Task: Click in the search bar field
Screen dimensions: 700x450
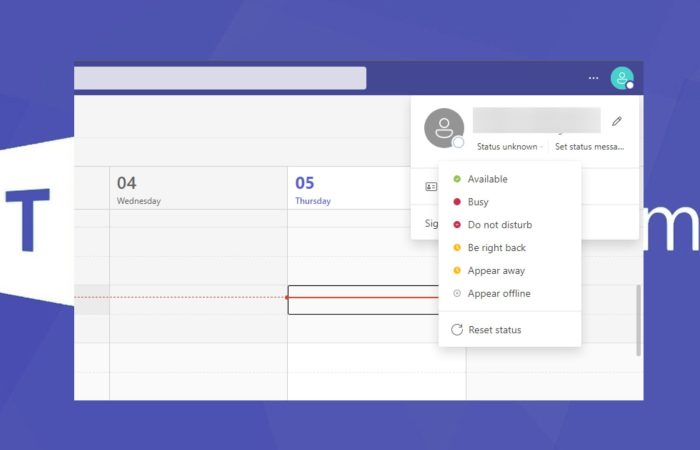Action: [x=220, y=78]
